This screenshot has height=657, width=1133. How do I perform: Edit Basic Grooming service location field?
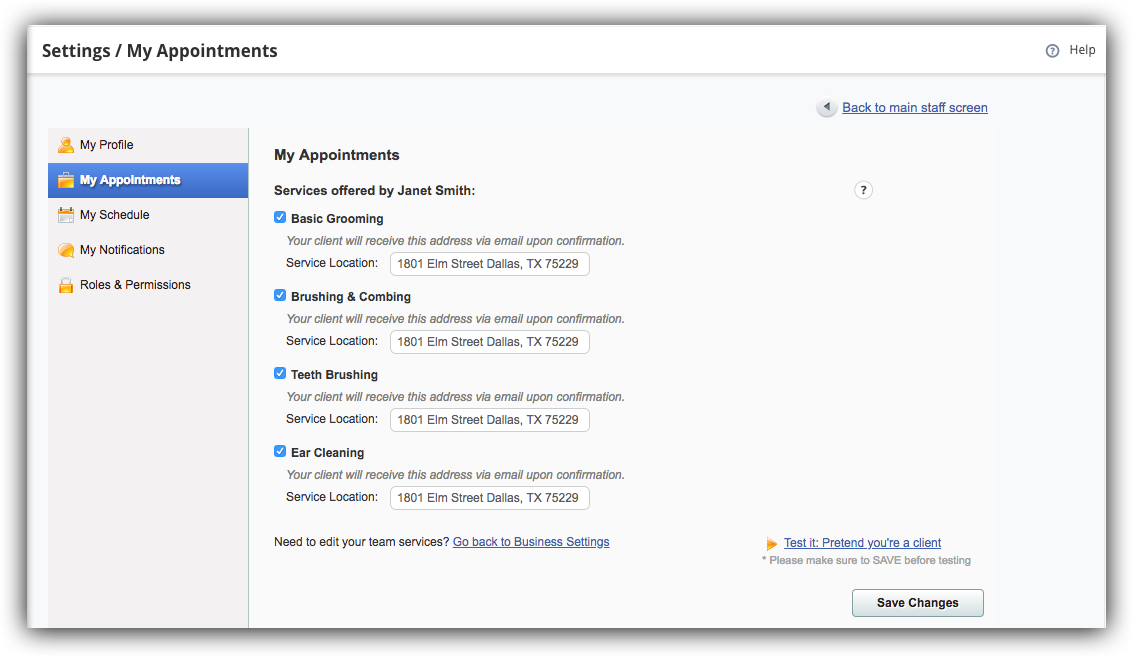[490, 264]
